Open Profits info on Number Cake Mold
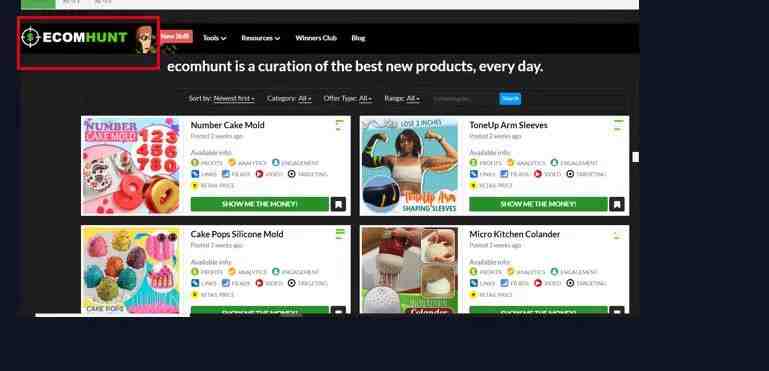Screen dimensions: 769x371 point(195,162)
